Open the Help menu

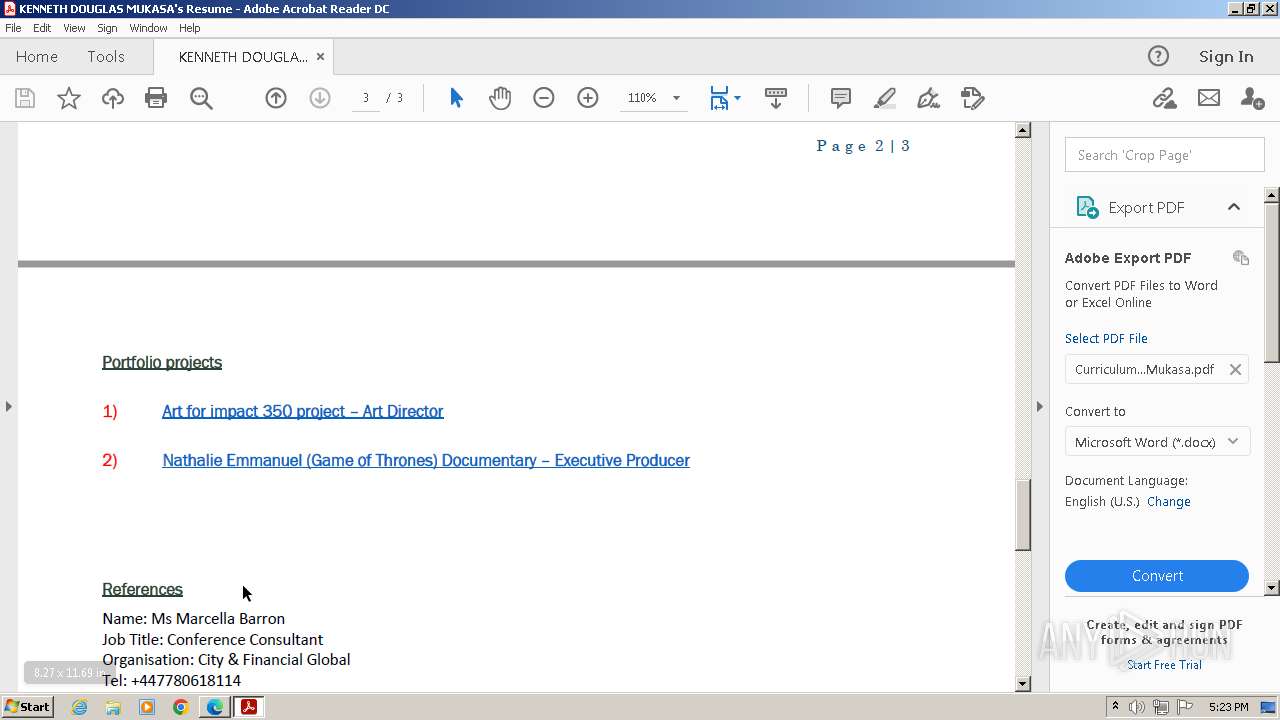click(x=190, y=28)
